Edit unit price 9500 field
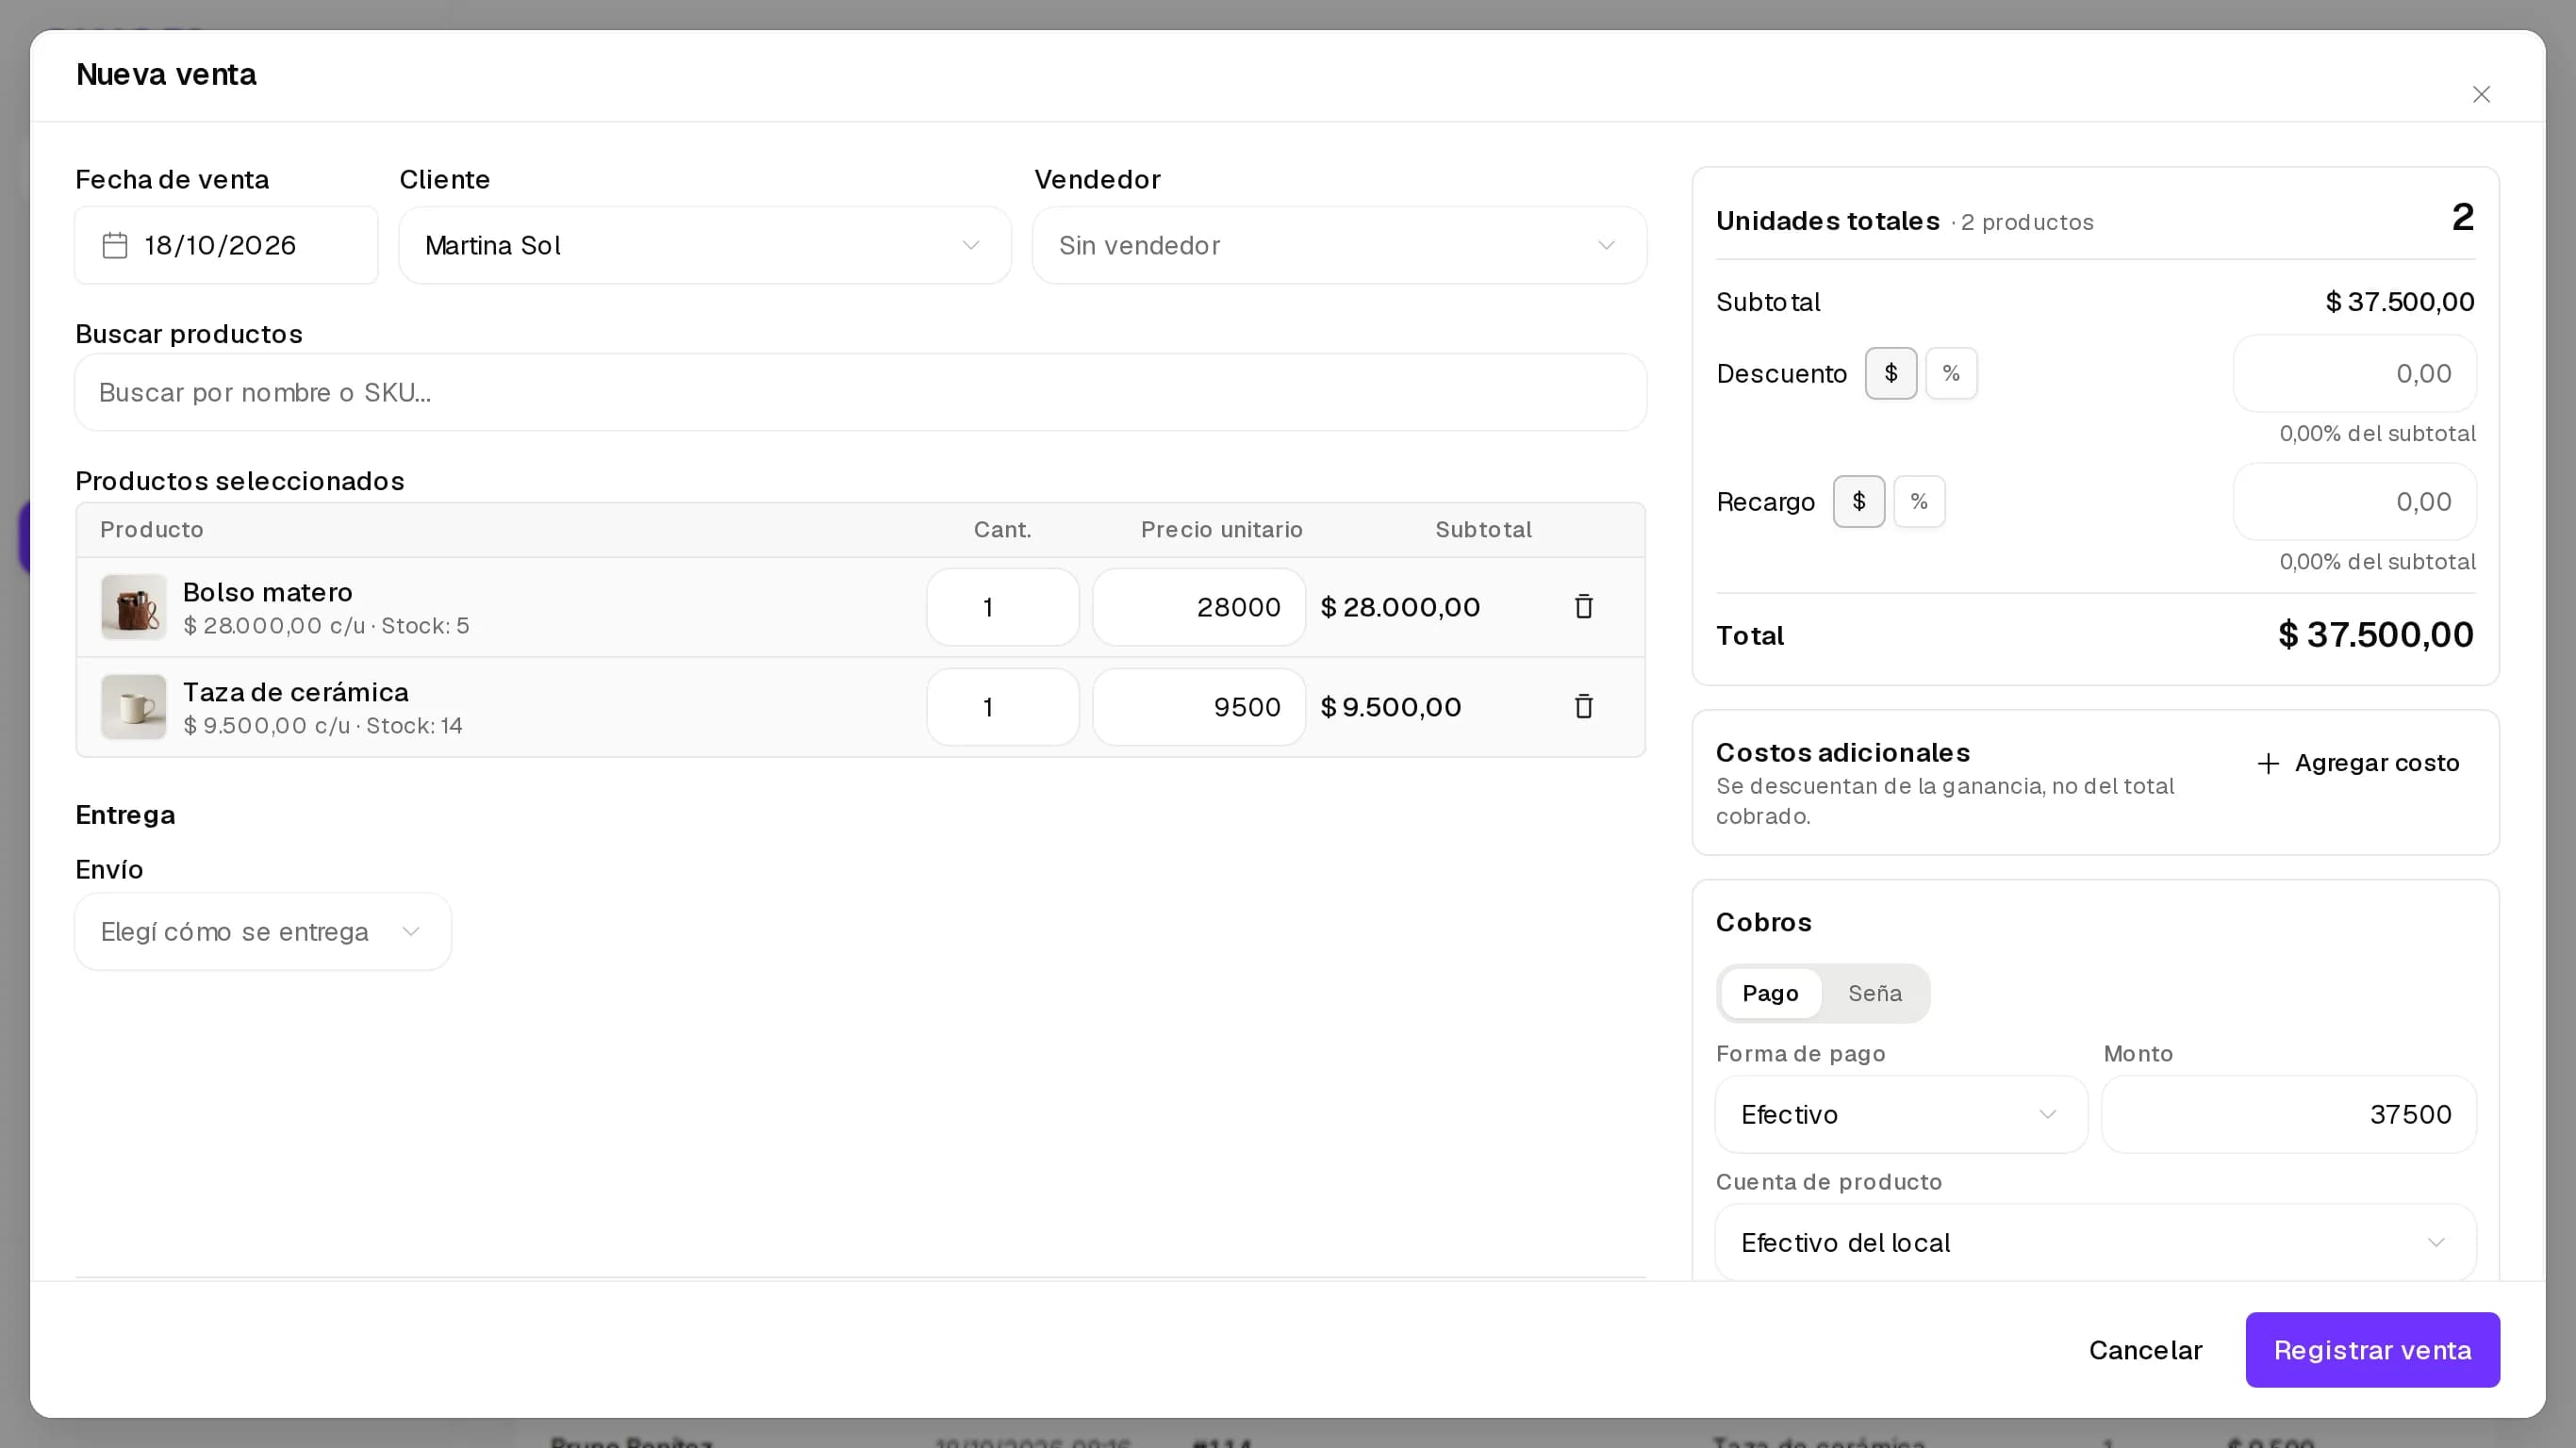Viewport: 2576px width, 1448px height. click(1198, 707)
